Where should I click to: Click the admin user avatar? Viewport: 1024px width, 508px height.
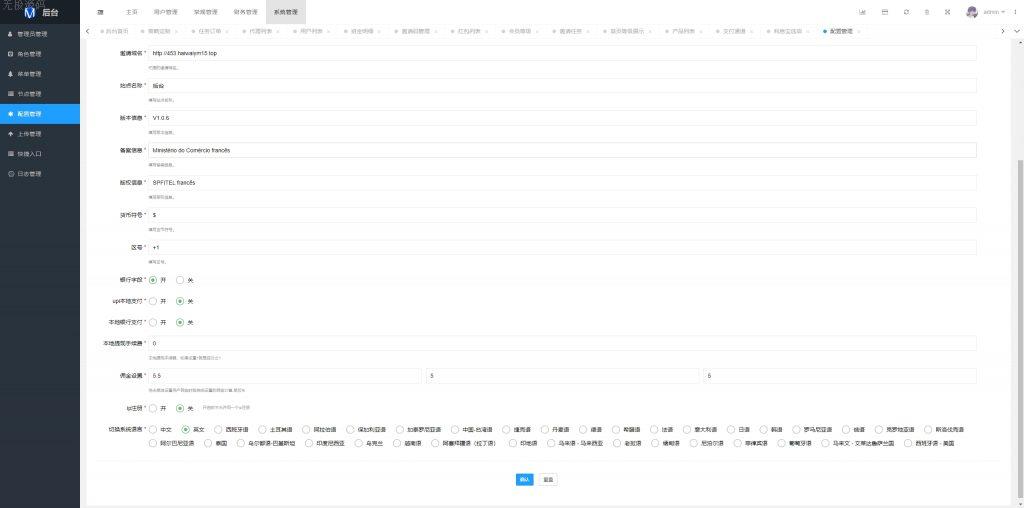[x=972, y=12]
